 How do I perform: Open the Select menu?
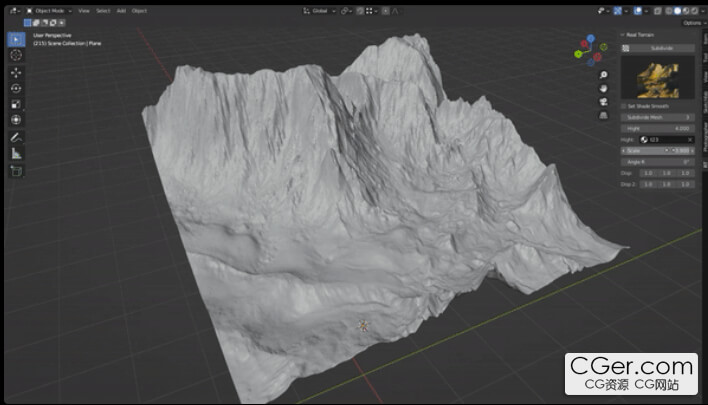point(103,11)
